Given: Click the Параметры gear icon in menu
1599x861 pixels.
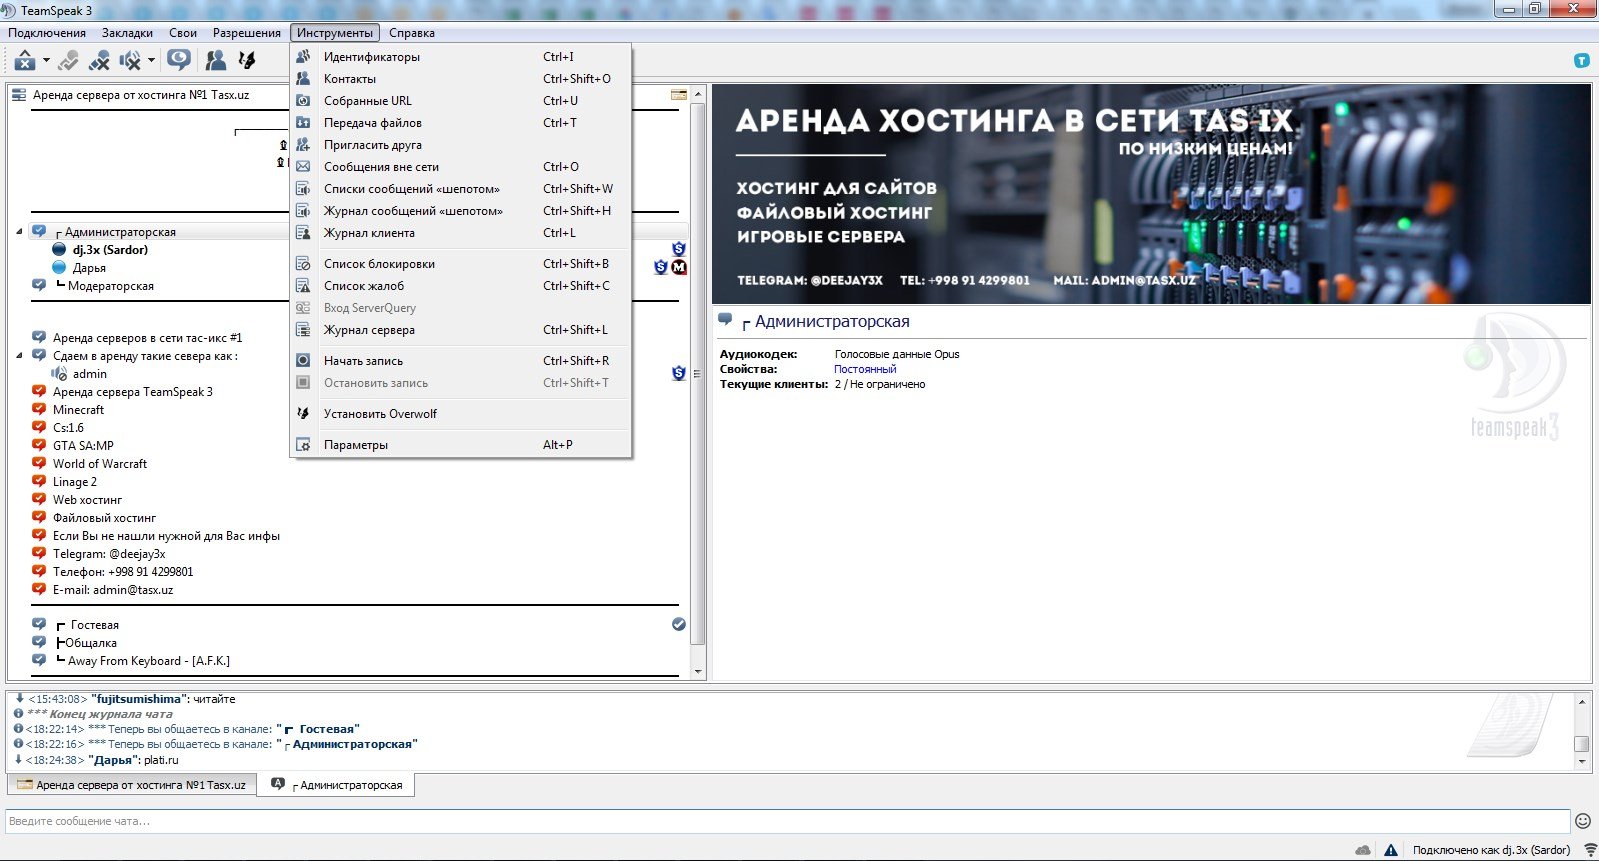Looking at the screenshot, I should coord(303,445).
